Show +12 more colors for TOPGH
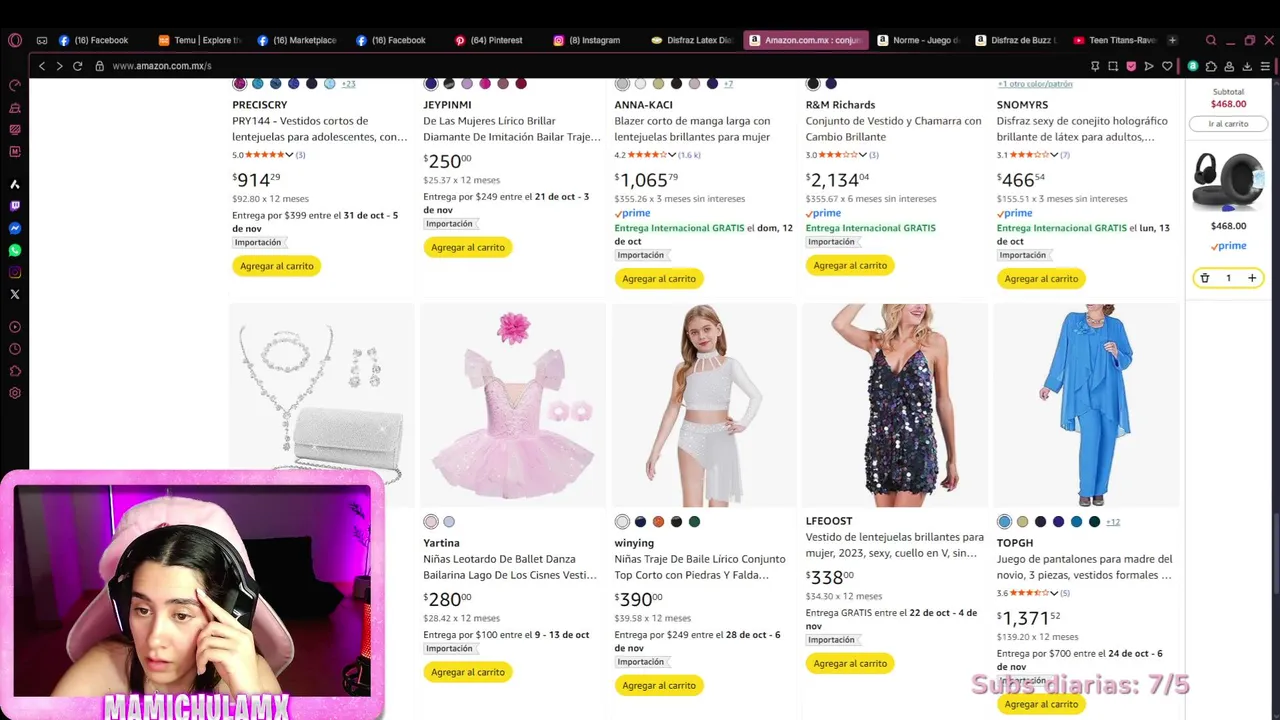The width and height of the screenshot is (1280, 720). point(1113,521)
